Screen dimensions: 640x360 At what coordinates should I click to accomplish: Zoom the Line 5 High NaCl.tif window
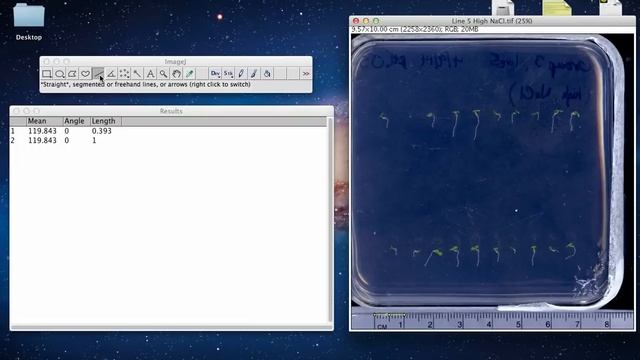click(376, 21)
